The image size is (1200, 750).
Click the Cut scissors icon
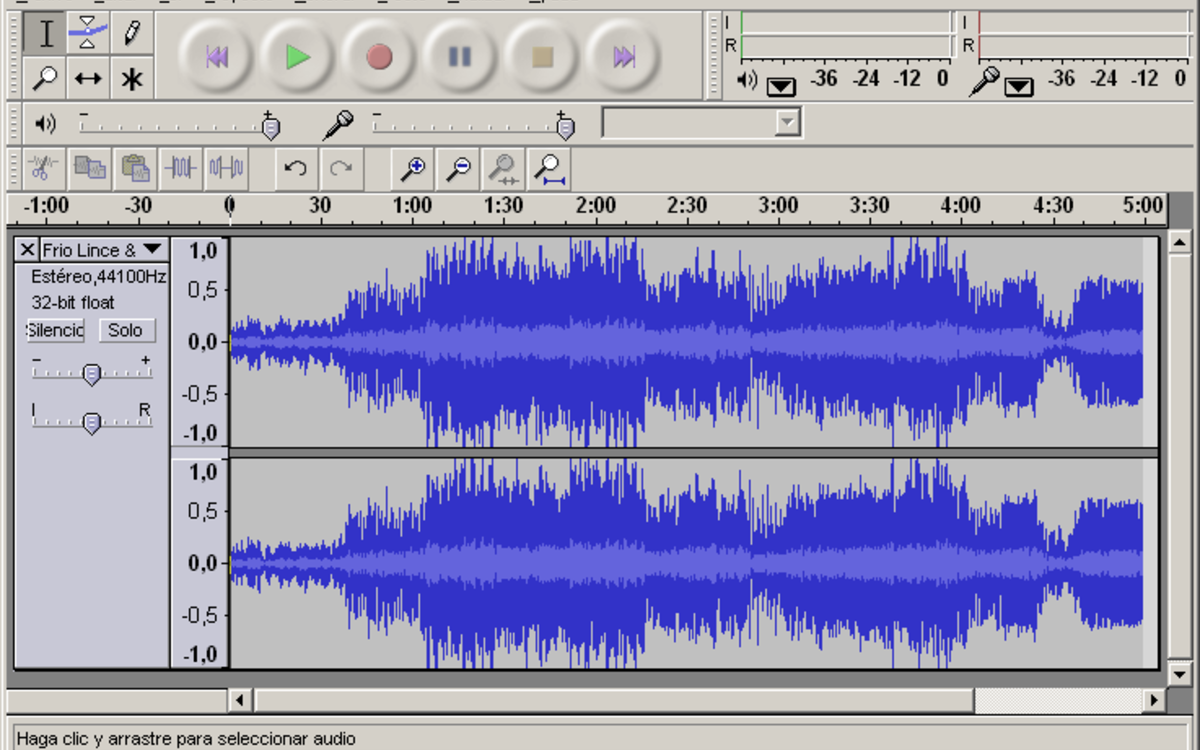tap(41, 168)
